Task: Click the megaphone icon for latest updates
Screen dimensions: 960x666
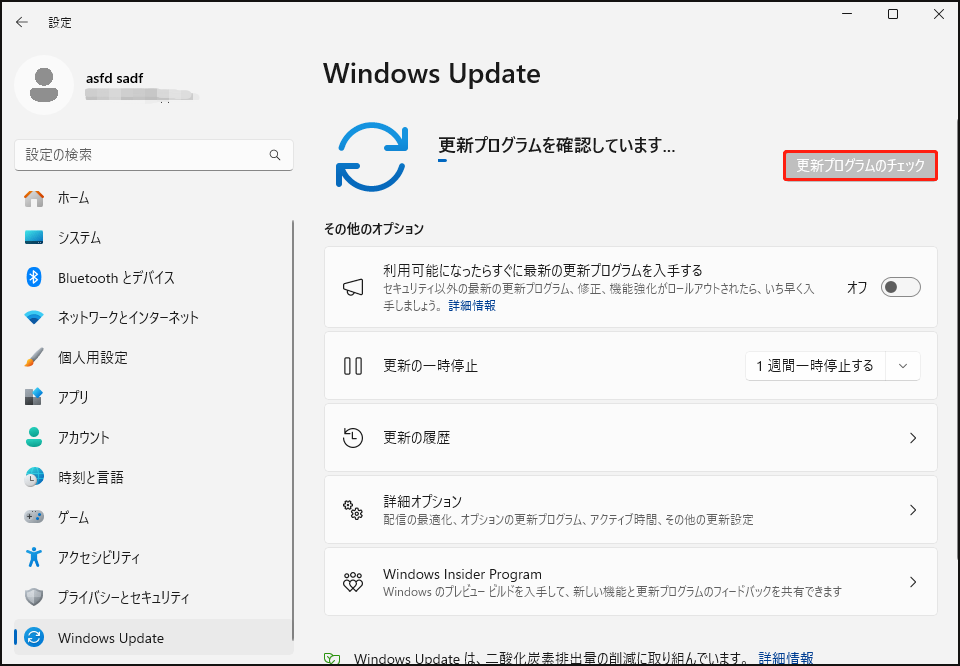Action: pyautogui.click(x=353, y=287)
